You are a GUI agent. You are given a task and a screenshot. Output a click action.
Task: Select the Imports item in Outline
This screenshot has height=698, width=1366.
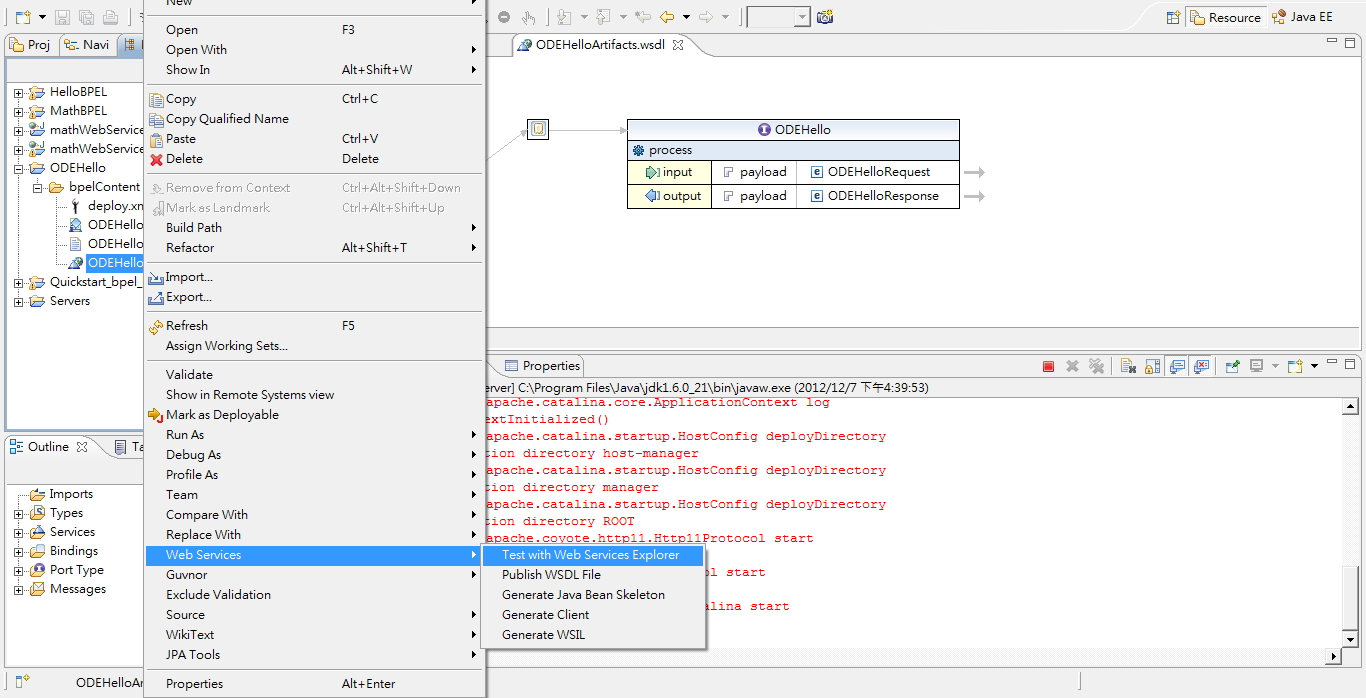point(71,494)
